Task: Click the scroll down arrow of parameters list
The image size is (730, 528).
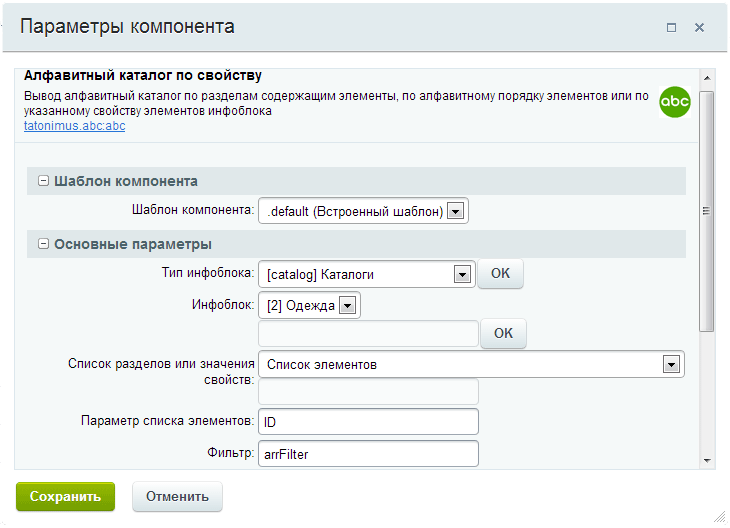Action: pos(707,460)
